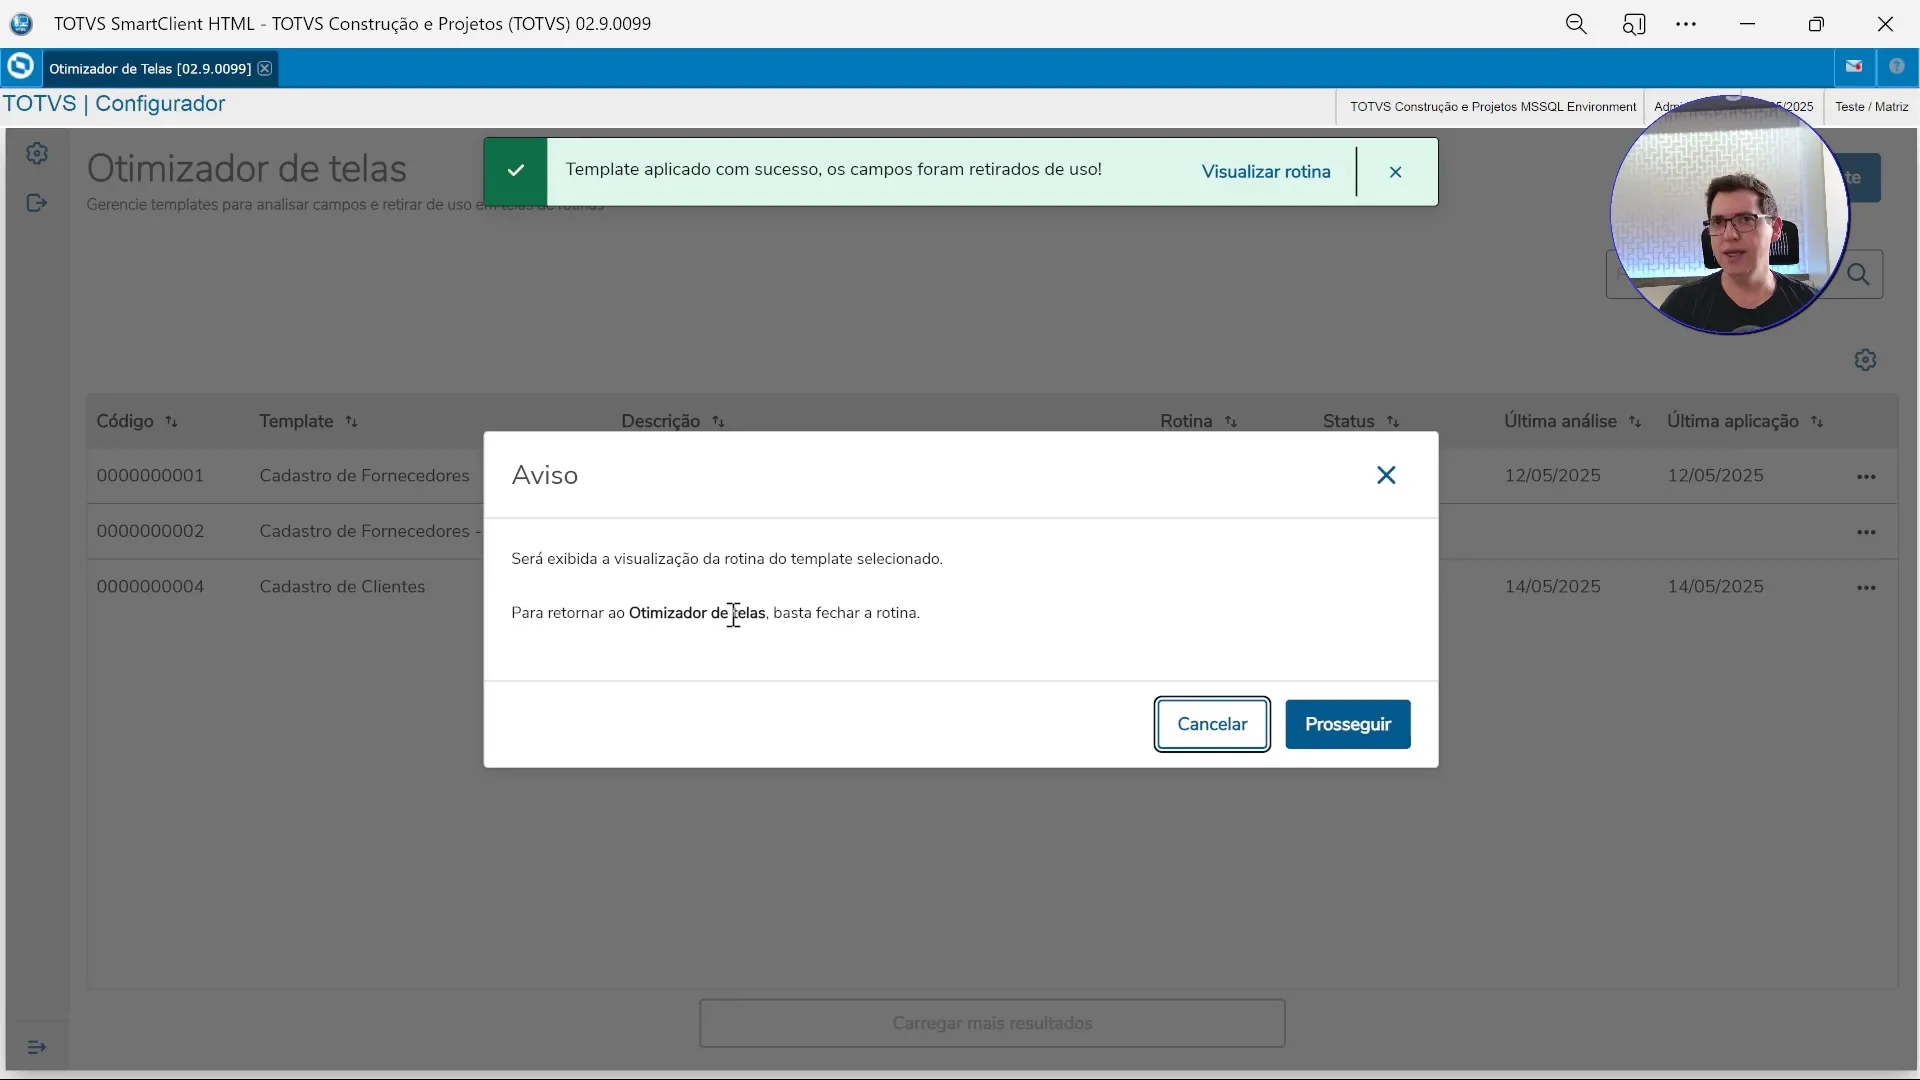The height and width of the screenshot is (1080, 1920).
Task: Click the logout icon in the left sidebar
Action: [37, 203]
